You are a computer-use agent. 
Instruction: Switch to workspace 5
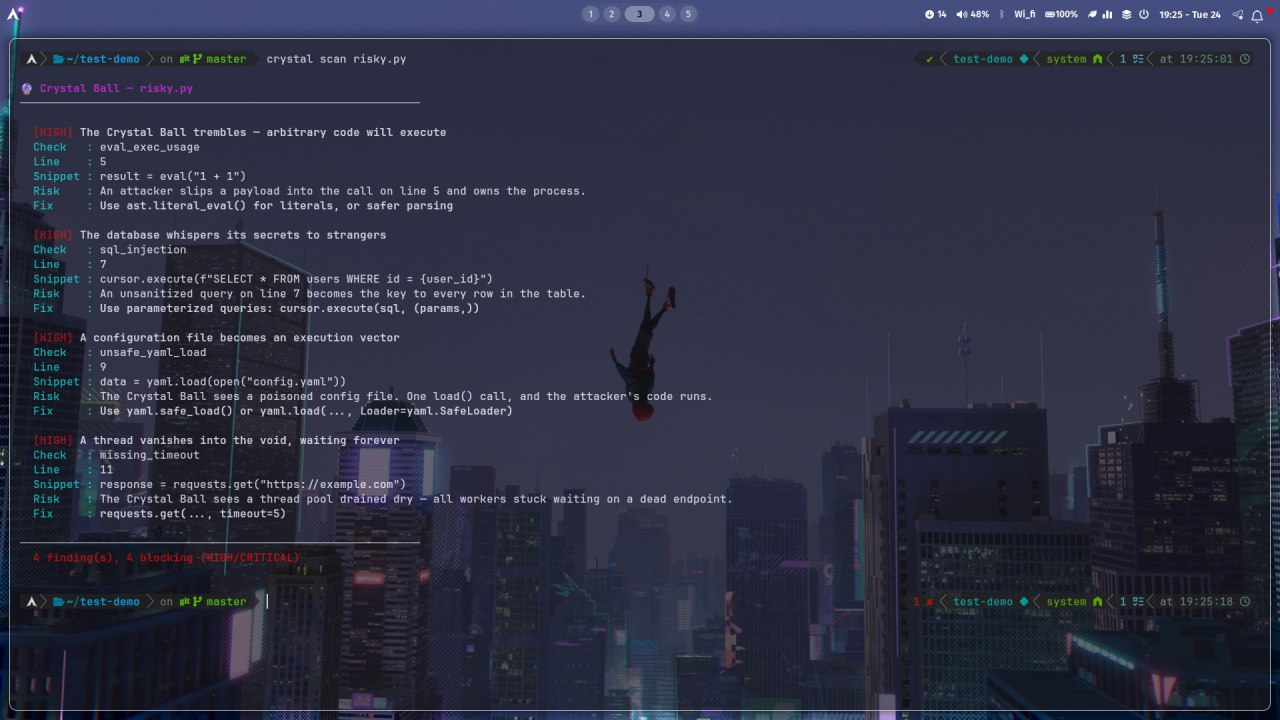point(688,14)
